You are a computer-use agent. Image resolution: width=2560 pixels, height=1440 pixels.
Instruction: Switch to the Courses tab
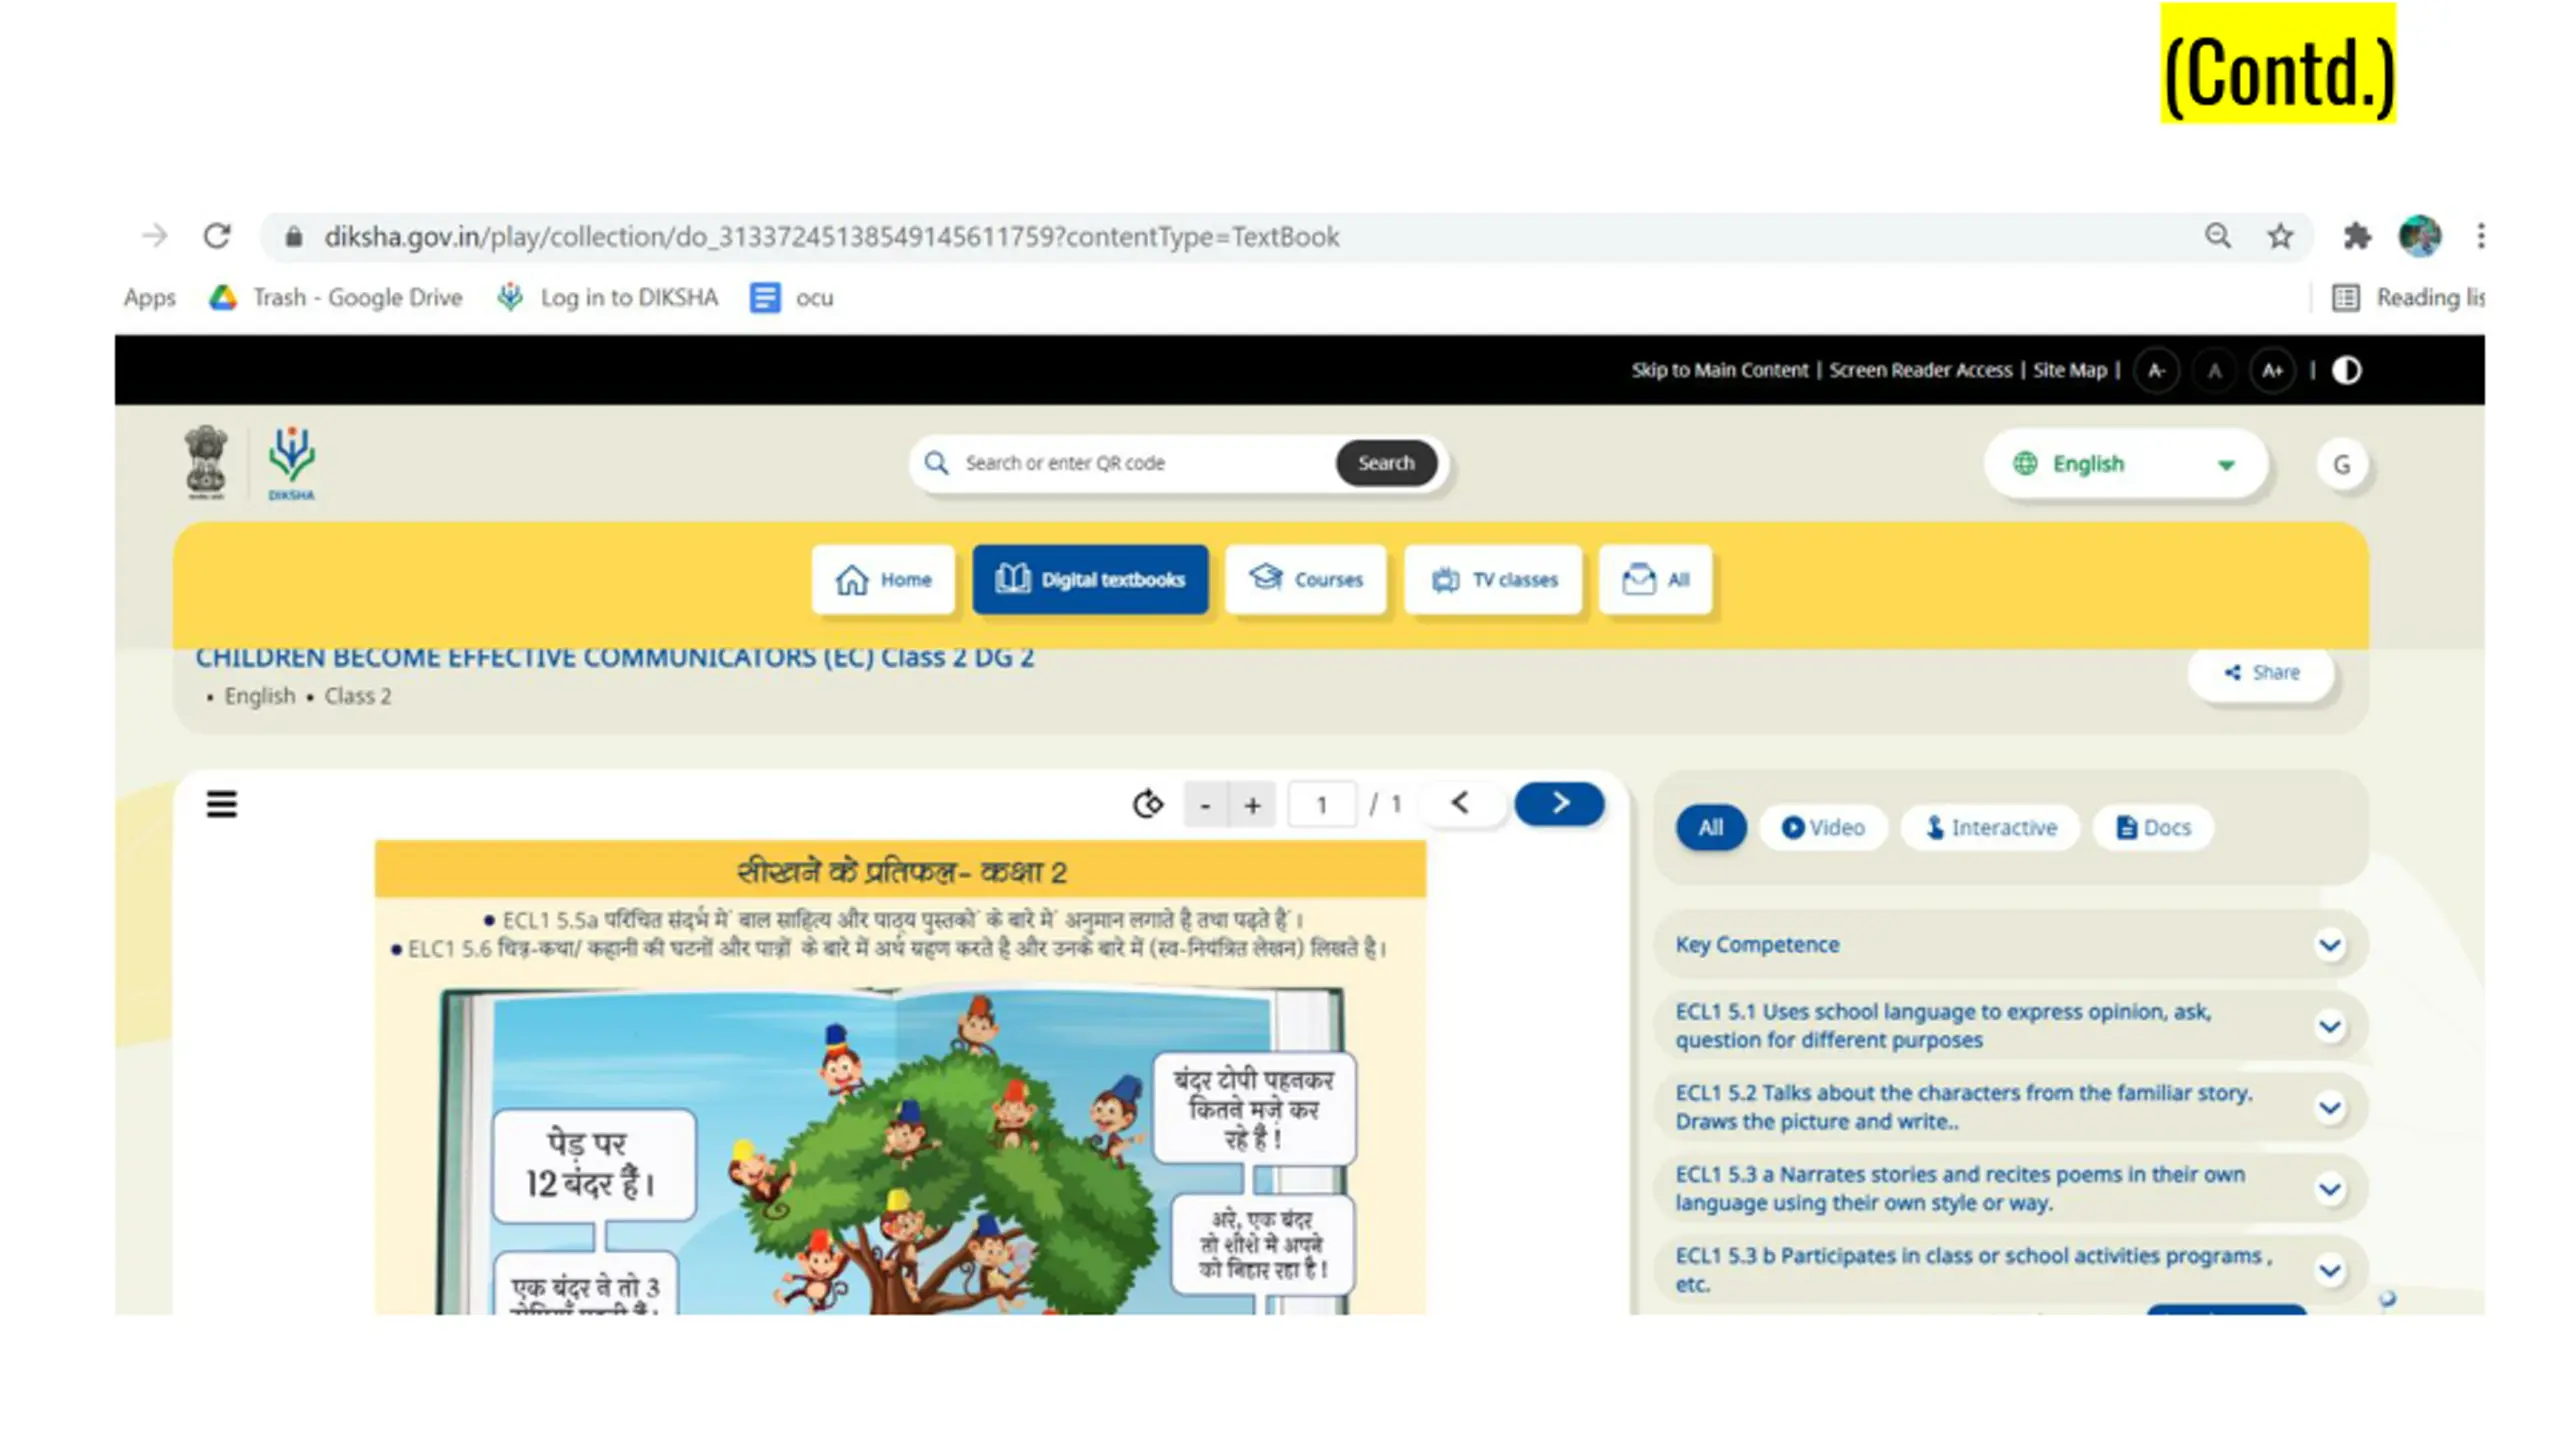pos(1305,580)
